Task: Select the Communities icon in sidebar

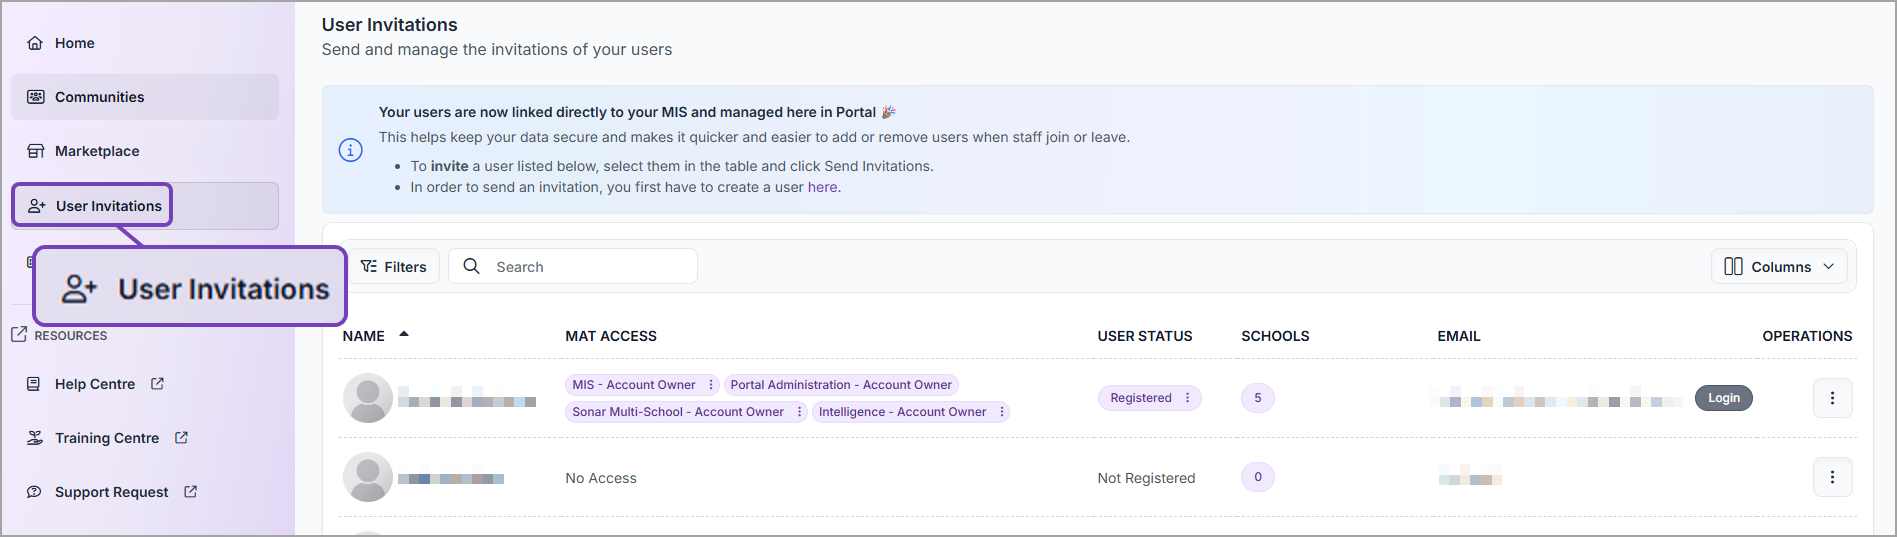Action: (x=36, y=97)
